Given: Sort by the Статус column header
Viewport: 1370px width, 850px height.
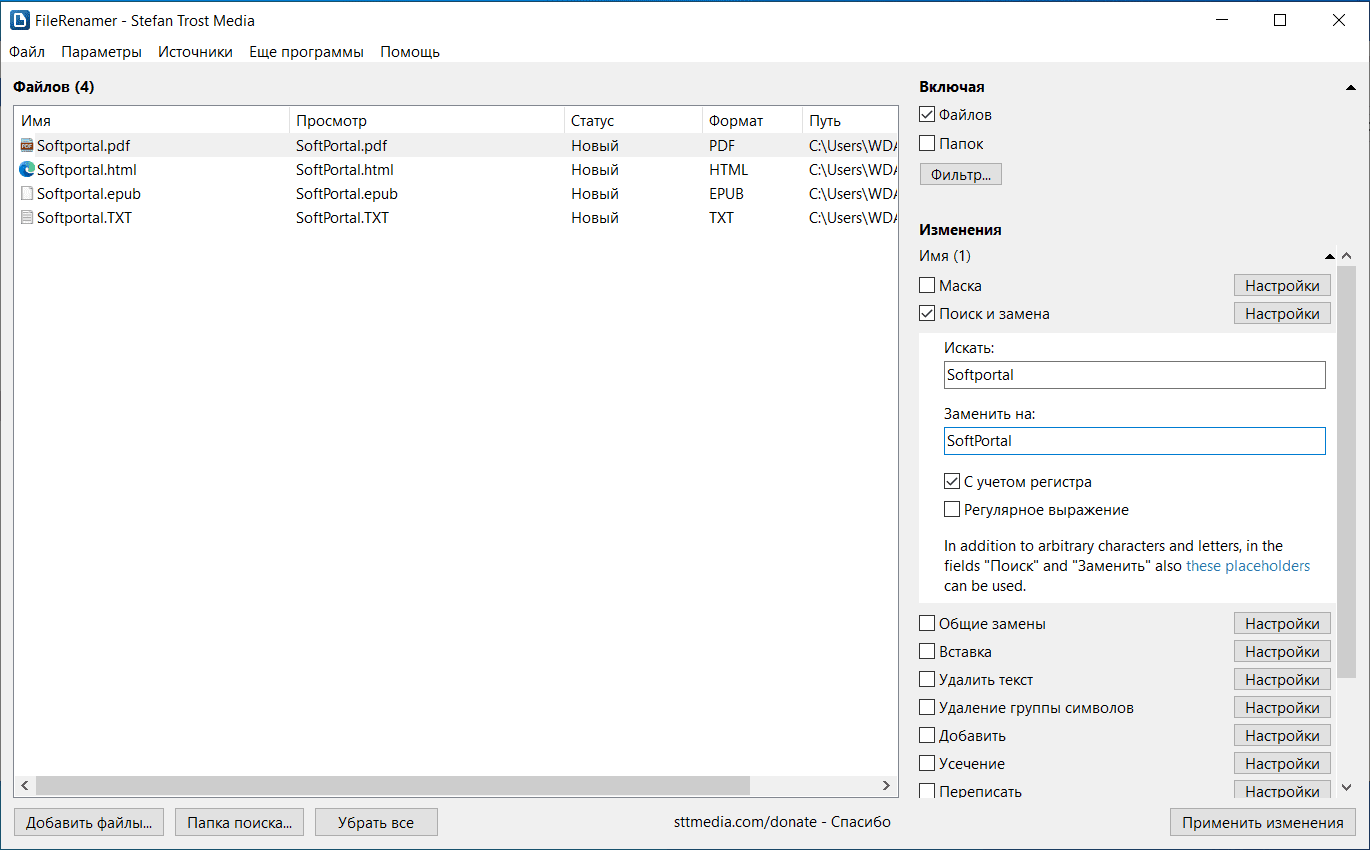Looking at the screenshot, I should (633, 121).
